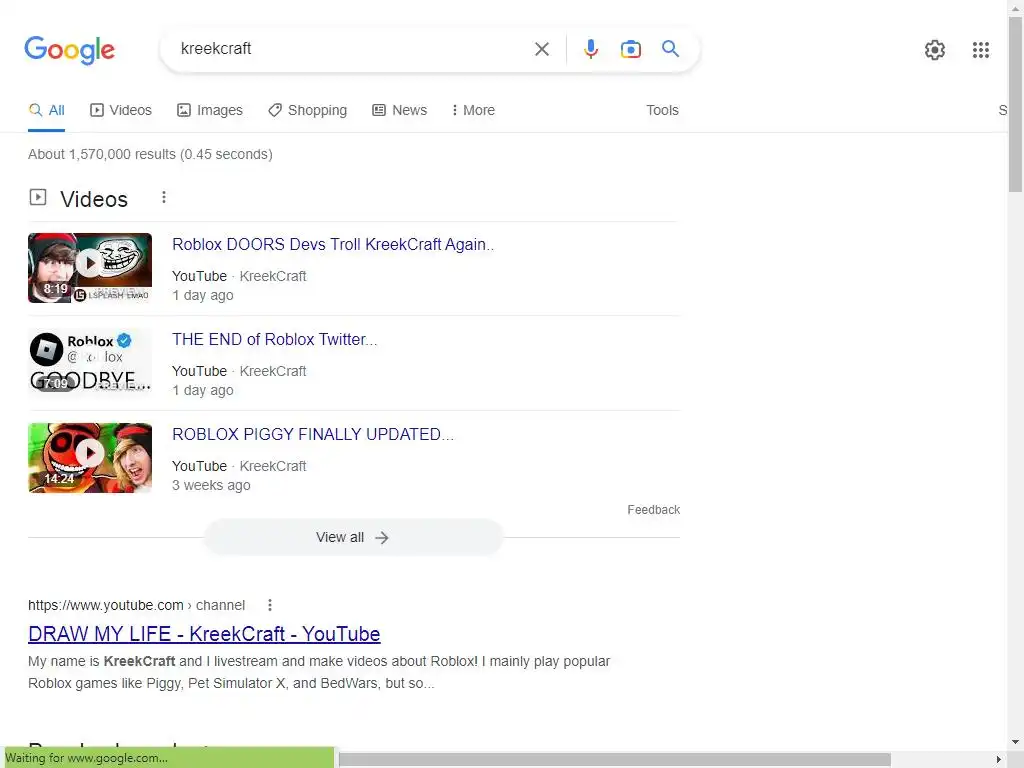Open 'ROBLOX PIGGY FINALLY UPDATED' link
This screenshot has width=1024, height=768.
[x=313, y=434]
